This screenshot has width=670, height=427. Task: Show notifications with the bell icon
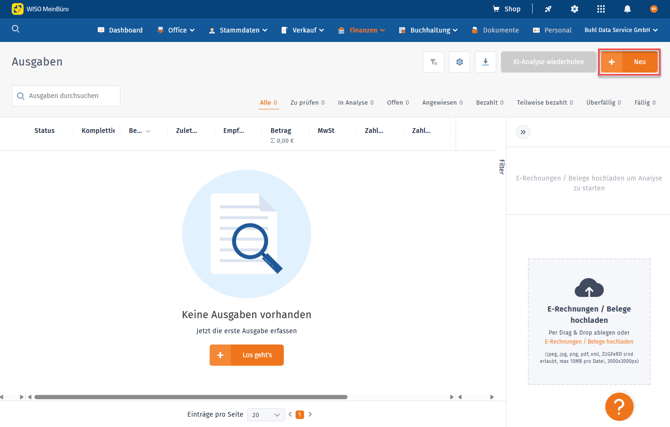[x=627, y=9]
